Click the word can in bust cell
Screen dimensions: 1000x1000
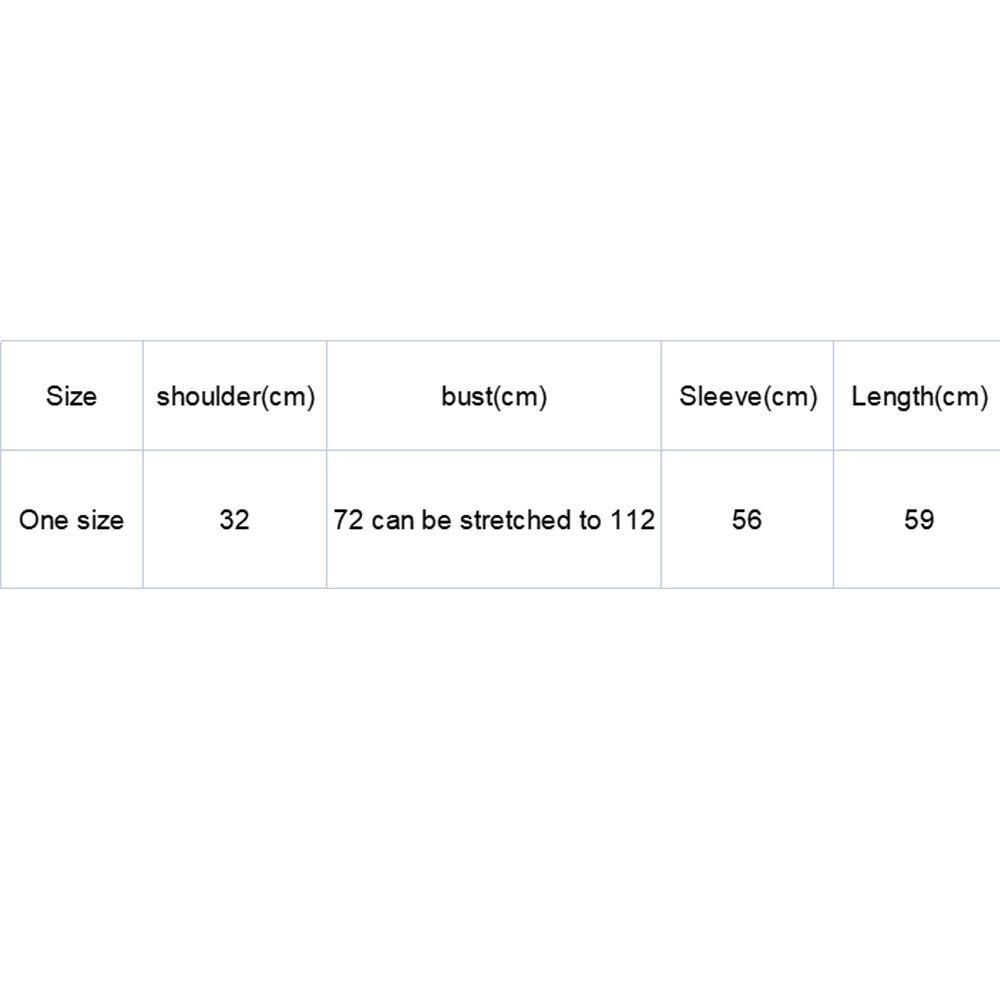tap(391, 521)
